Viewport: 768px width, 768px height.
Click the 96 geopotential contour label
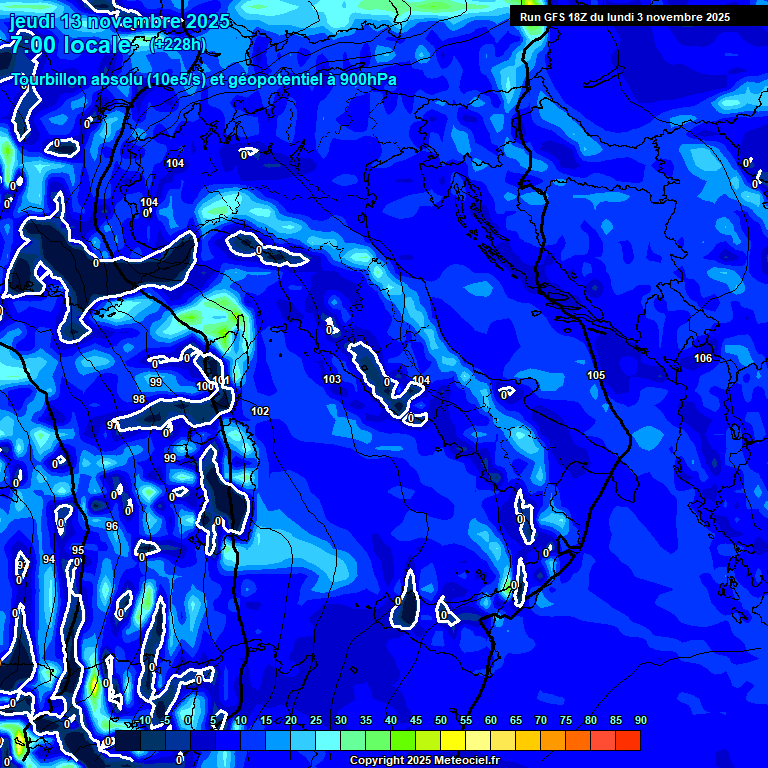click(x=112, y=526)
